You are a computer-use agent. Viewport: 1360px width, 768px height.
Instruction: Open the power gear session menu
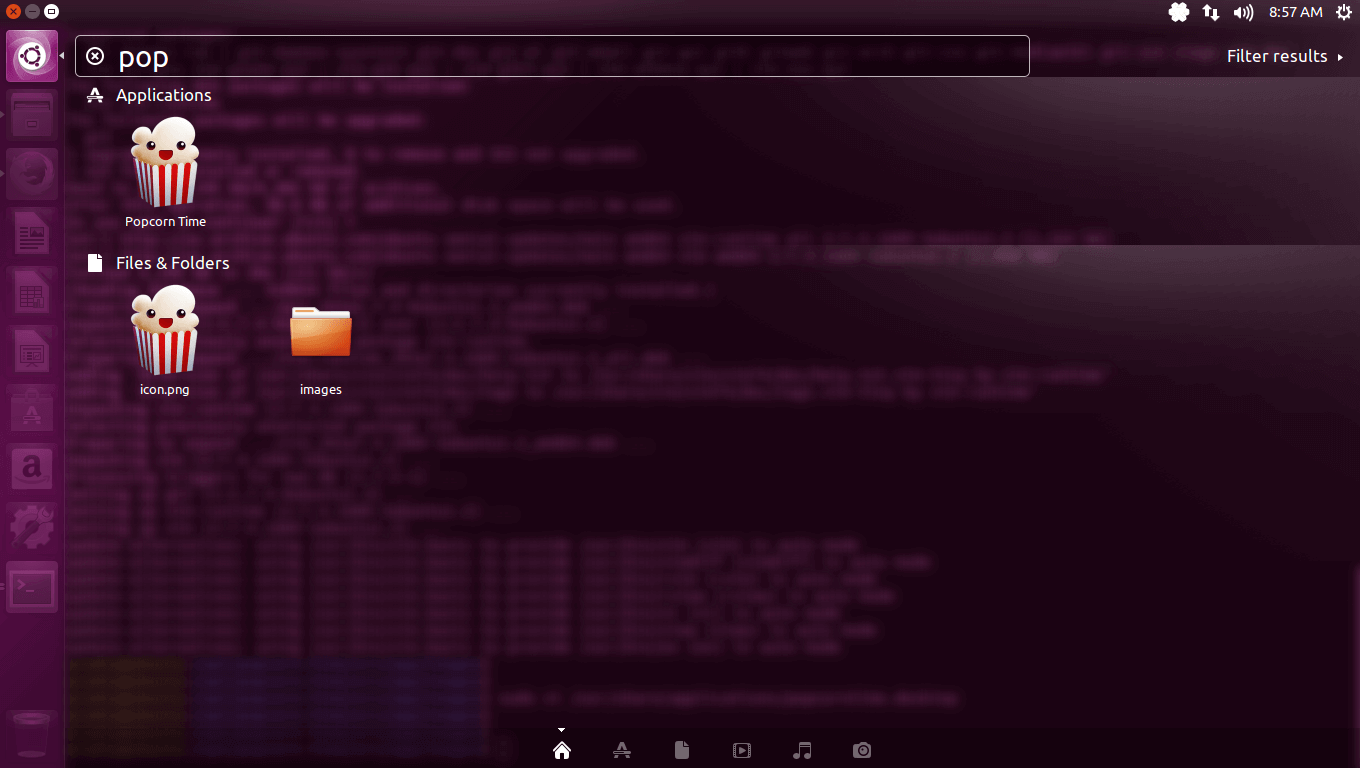[1343, 12]
